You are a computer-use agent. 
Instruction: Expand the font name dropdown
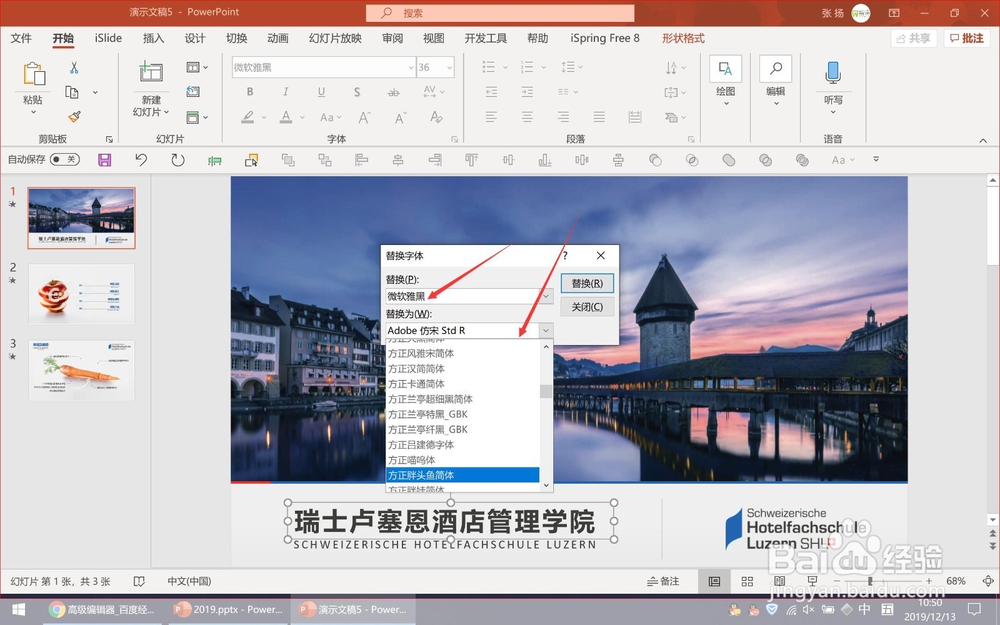click(411, 68)
